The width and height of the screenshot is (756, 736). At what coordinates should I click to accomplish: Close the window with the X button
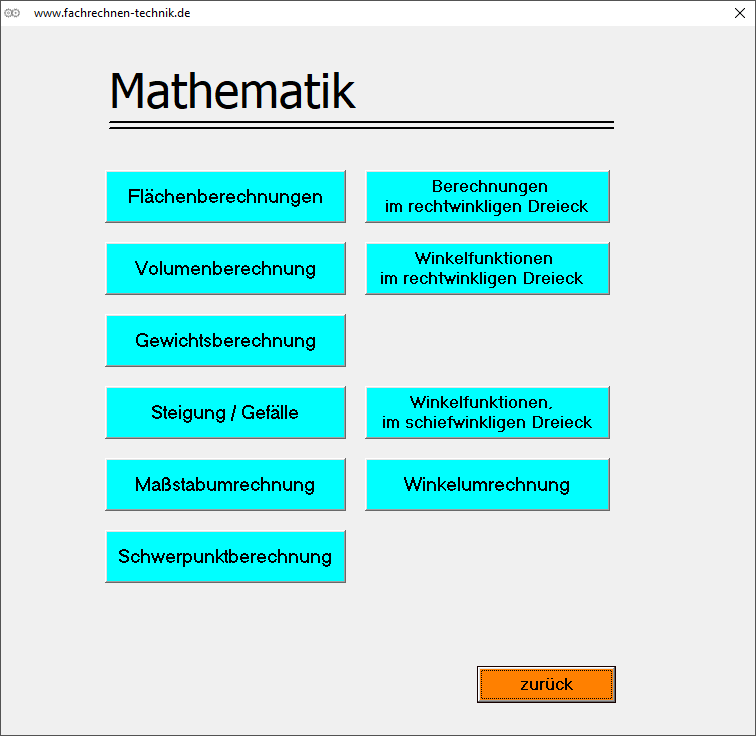[740, 13]
